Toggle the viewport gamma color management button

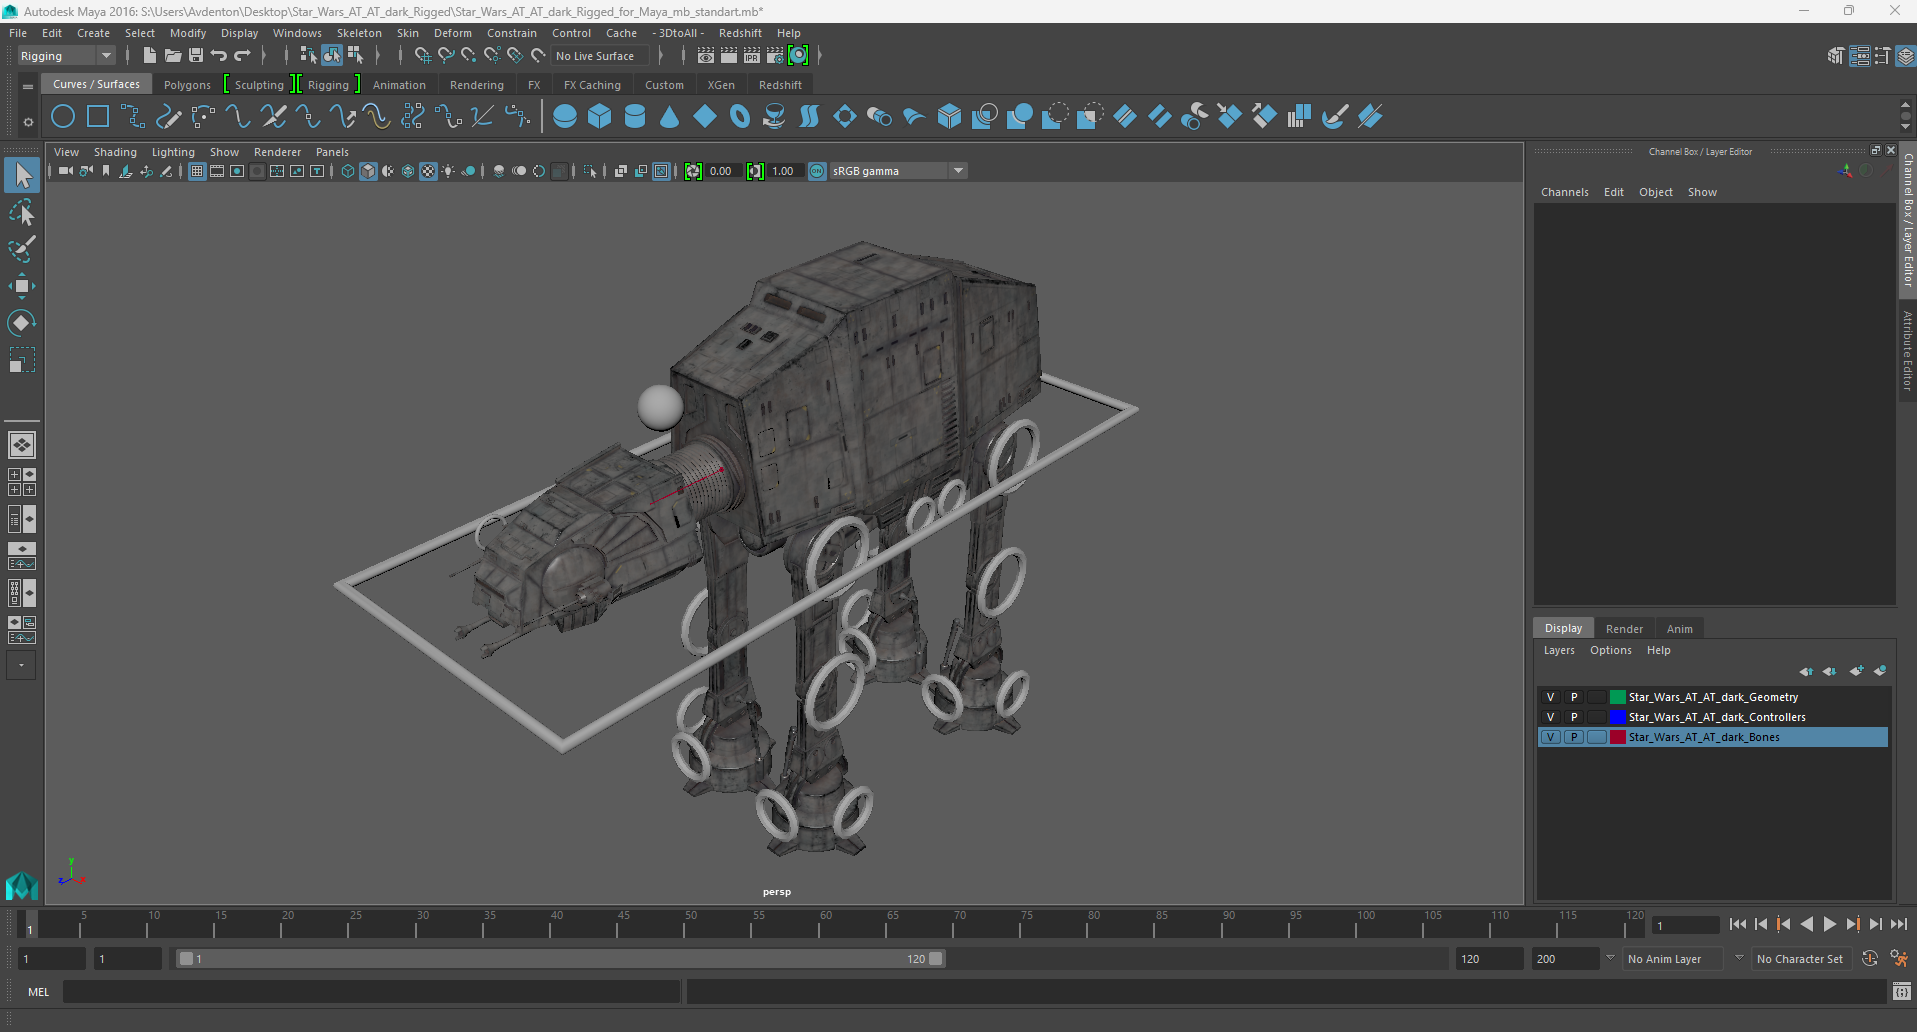(x=818, y=171)
